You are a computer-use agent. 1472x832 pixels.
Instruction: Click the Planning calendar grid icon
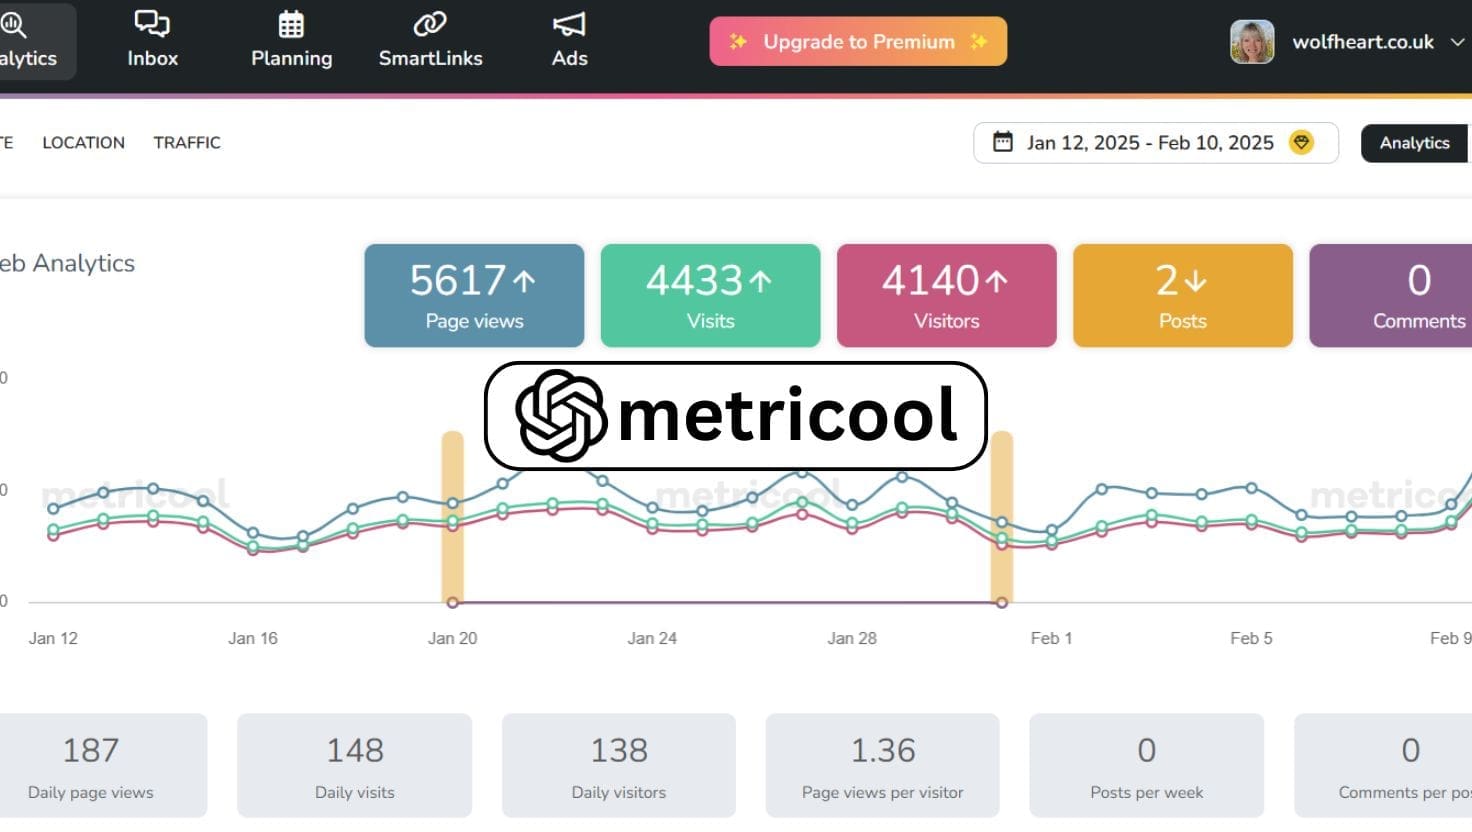coord(291,24)
